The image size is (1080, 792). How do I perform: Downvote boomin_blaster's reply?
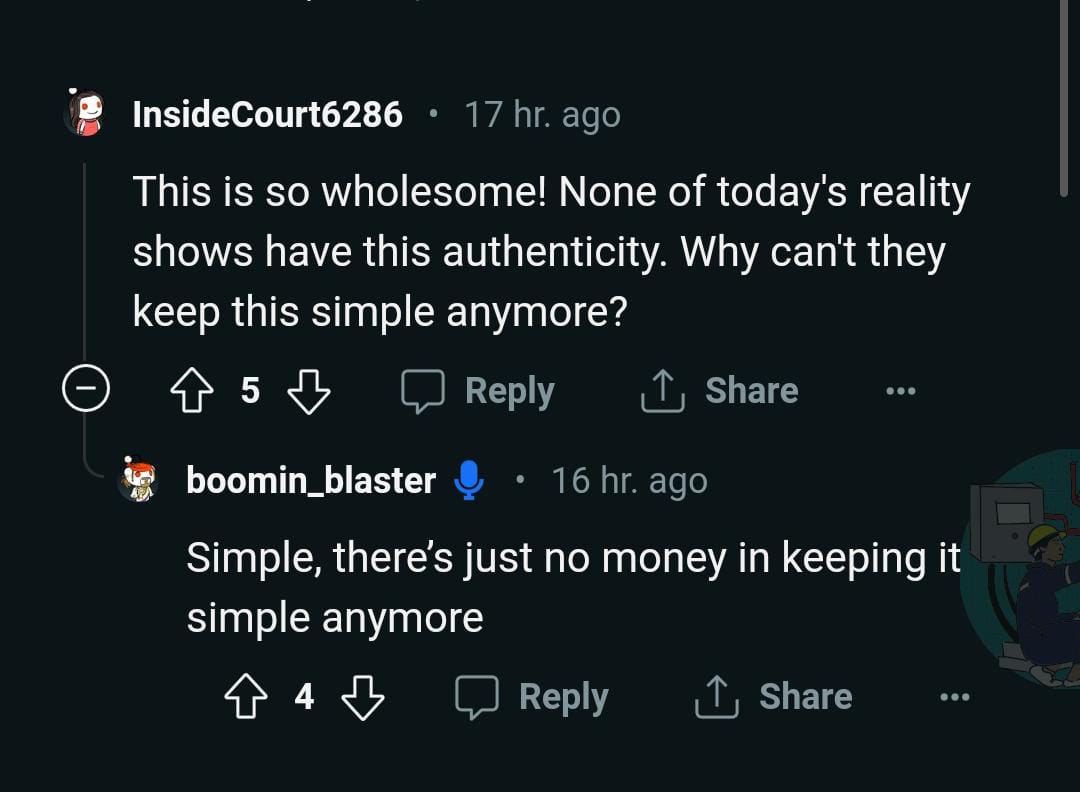tap(362, 697)
